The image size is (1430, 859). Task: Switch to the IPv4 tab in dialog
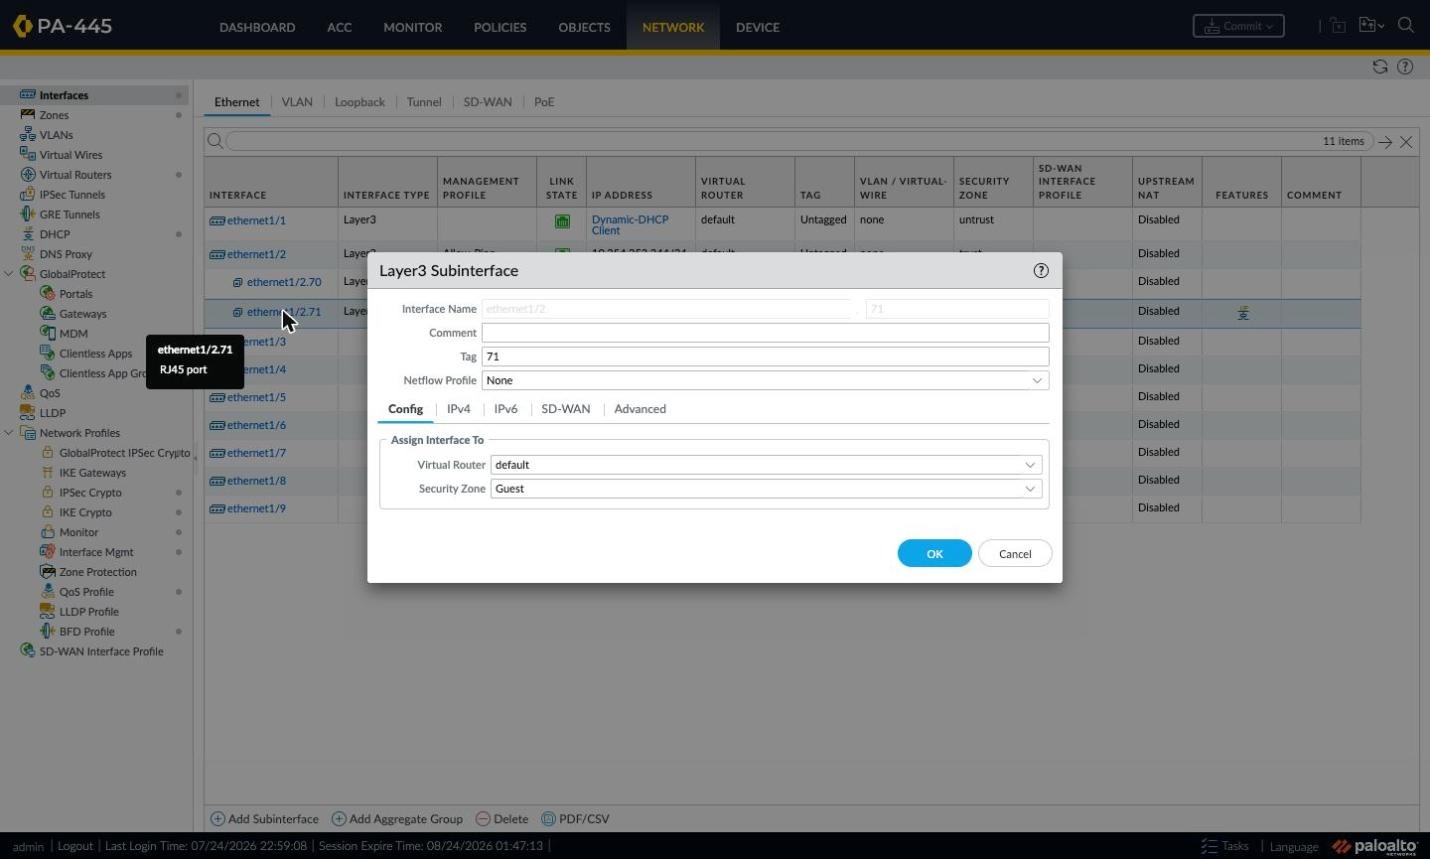pyautogui.click(x=458, y=409)
